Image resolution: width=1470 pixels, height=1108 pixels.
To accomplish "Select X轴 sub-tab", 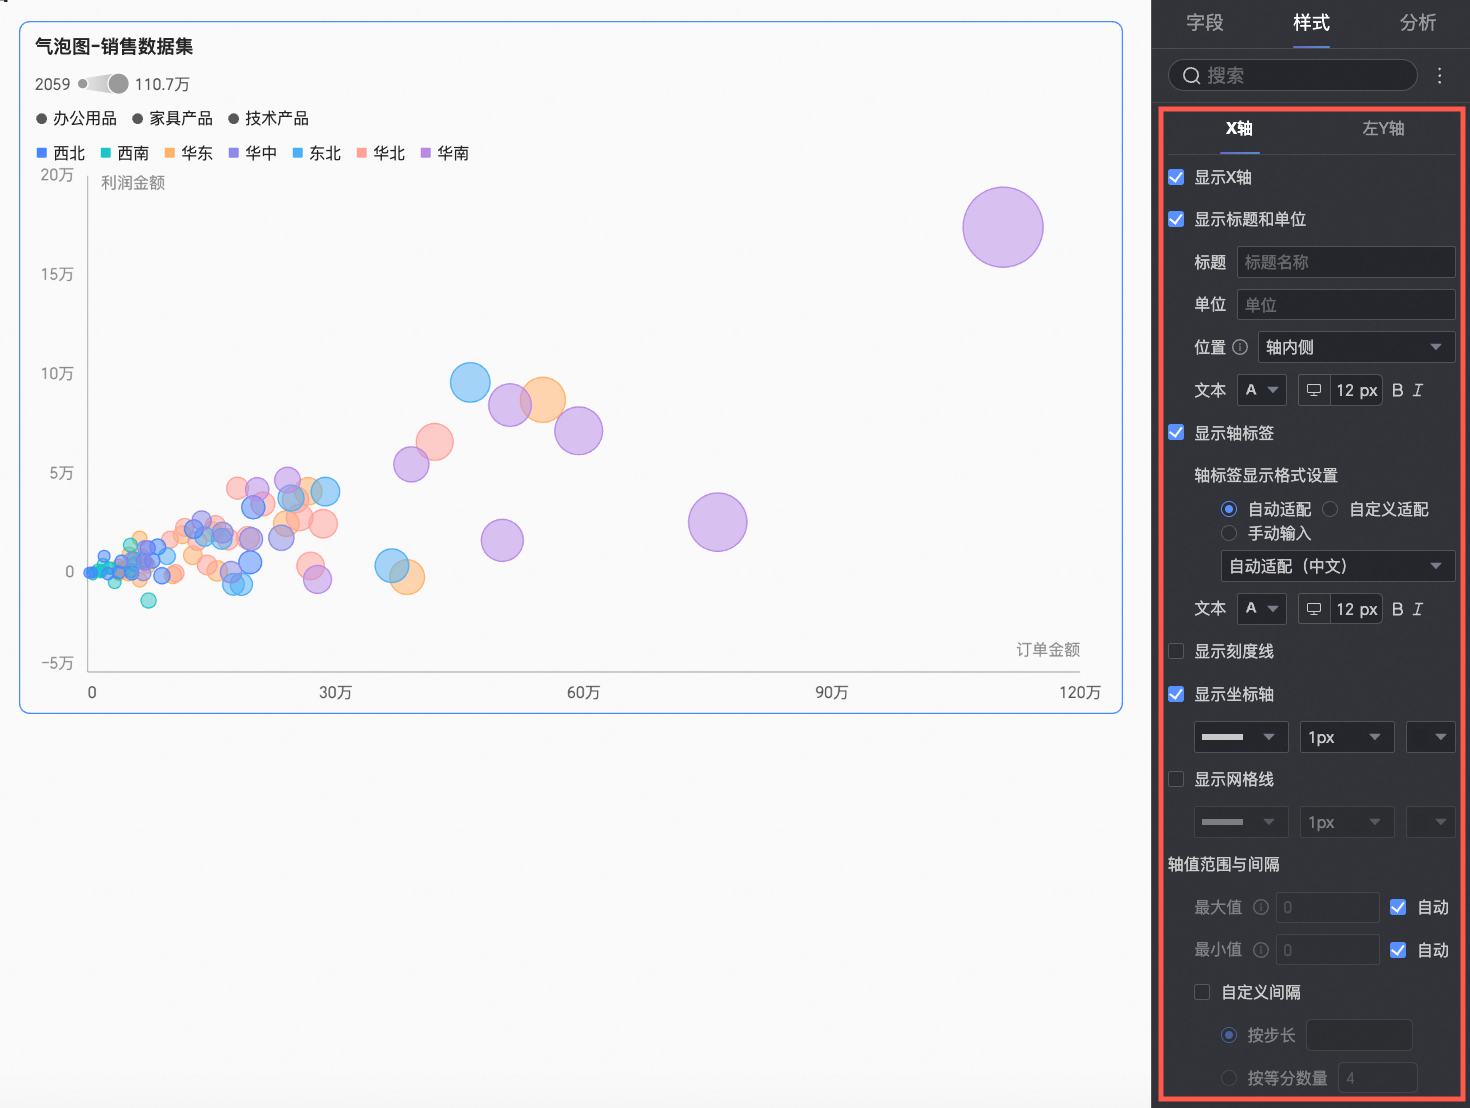I will click(1239, 128).
